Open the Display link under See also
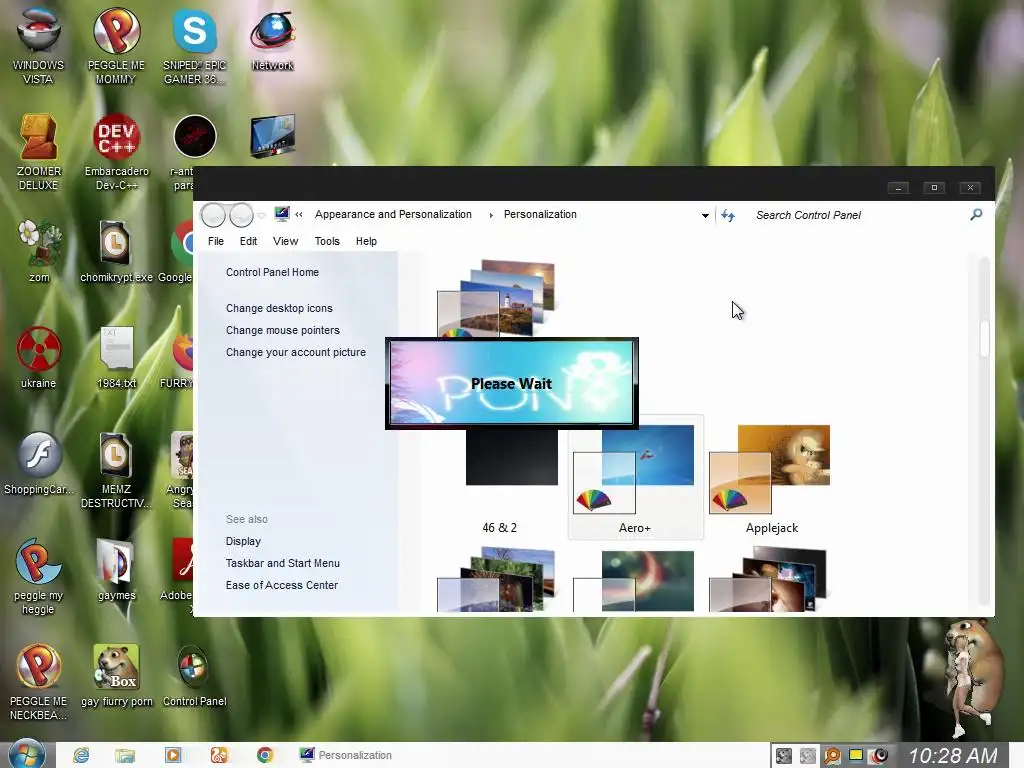1024x768 pixels. click(x=243, y=541)
